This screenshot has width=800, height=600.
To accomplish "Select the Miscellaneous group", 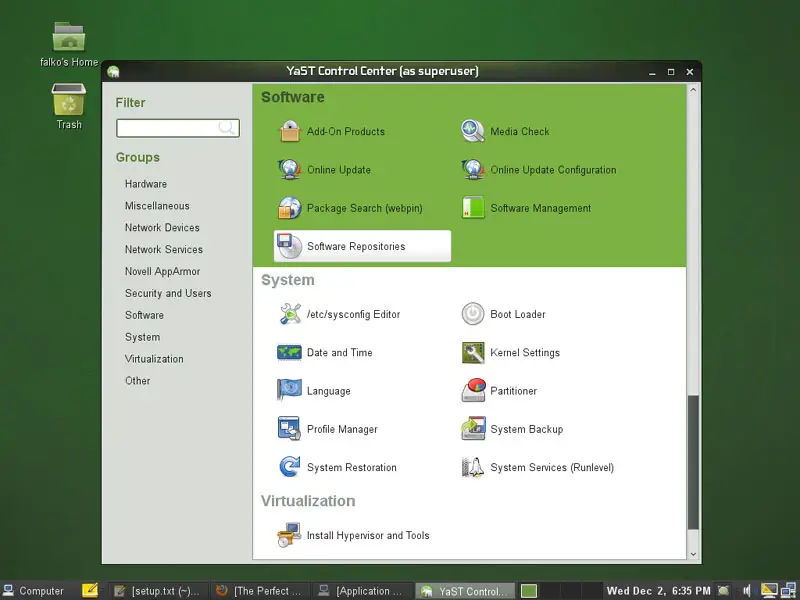I will 157,206.
